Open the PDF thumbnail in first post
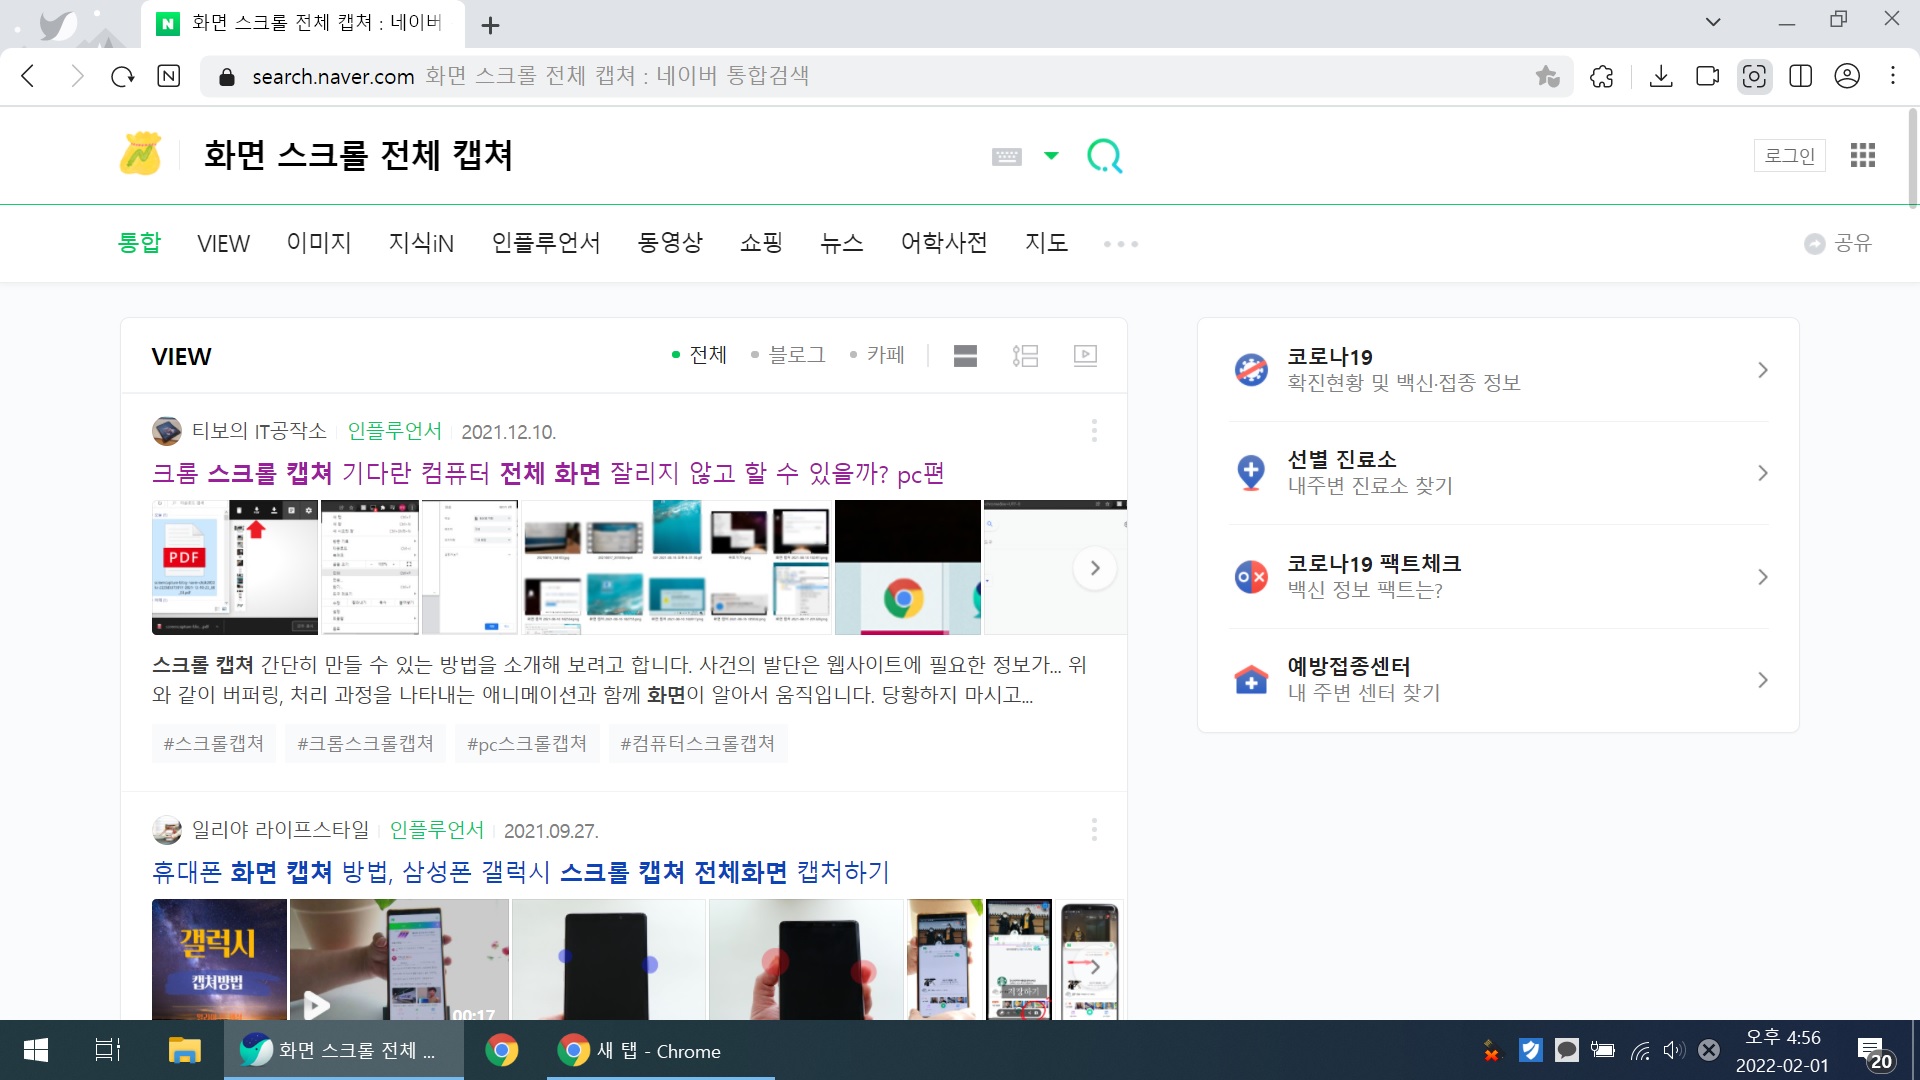Screen dimensions: 1920x1080 pyautogui.click(x=234, y=567)
